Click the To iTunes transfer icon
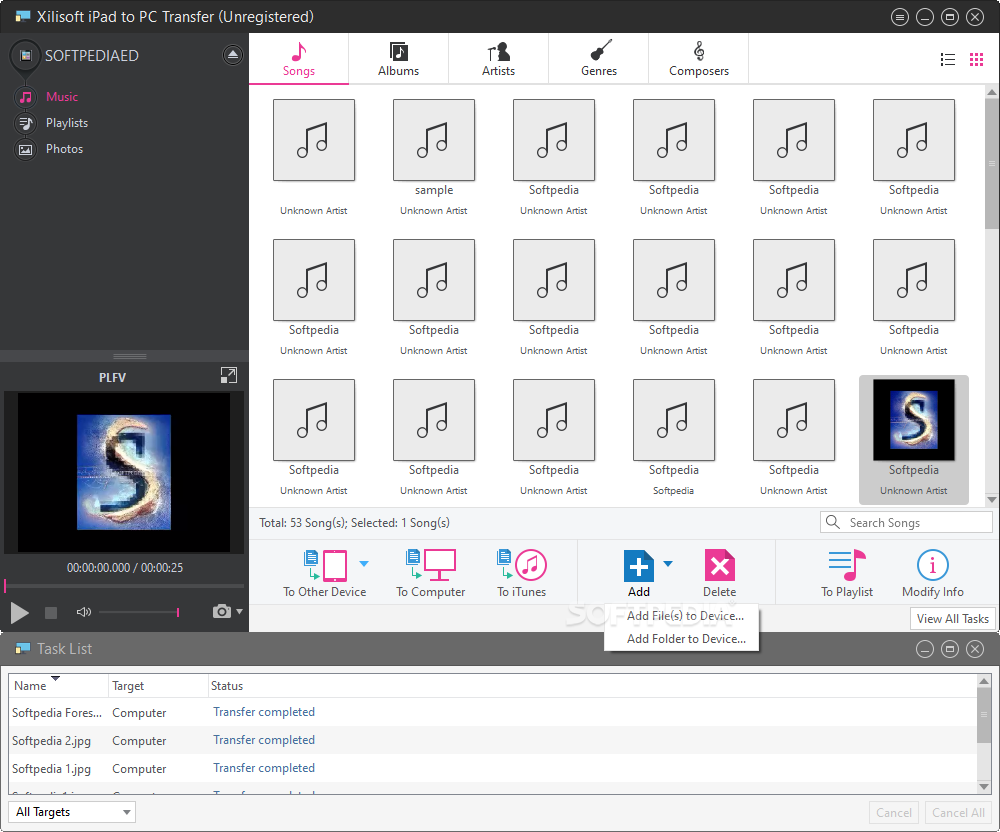 (522, 565)
